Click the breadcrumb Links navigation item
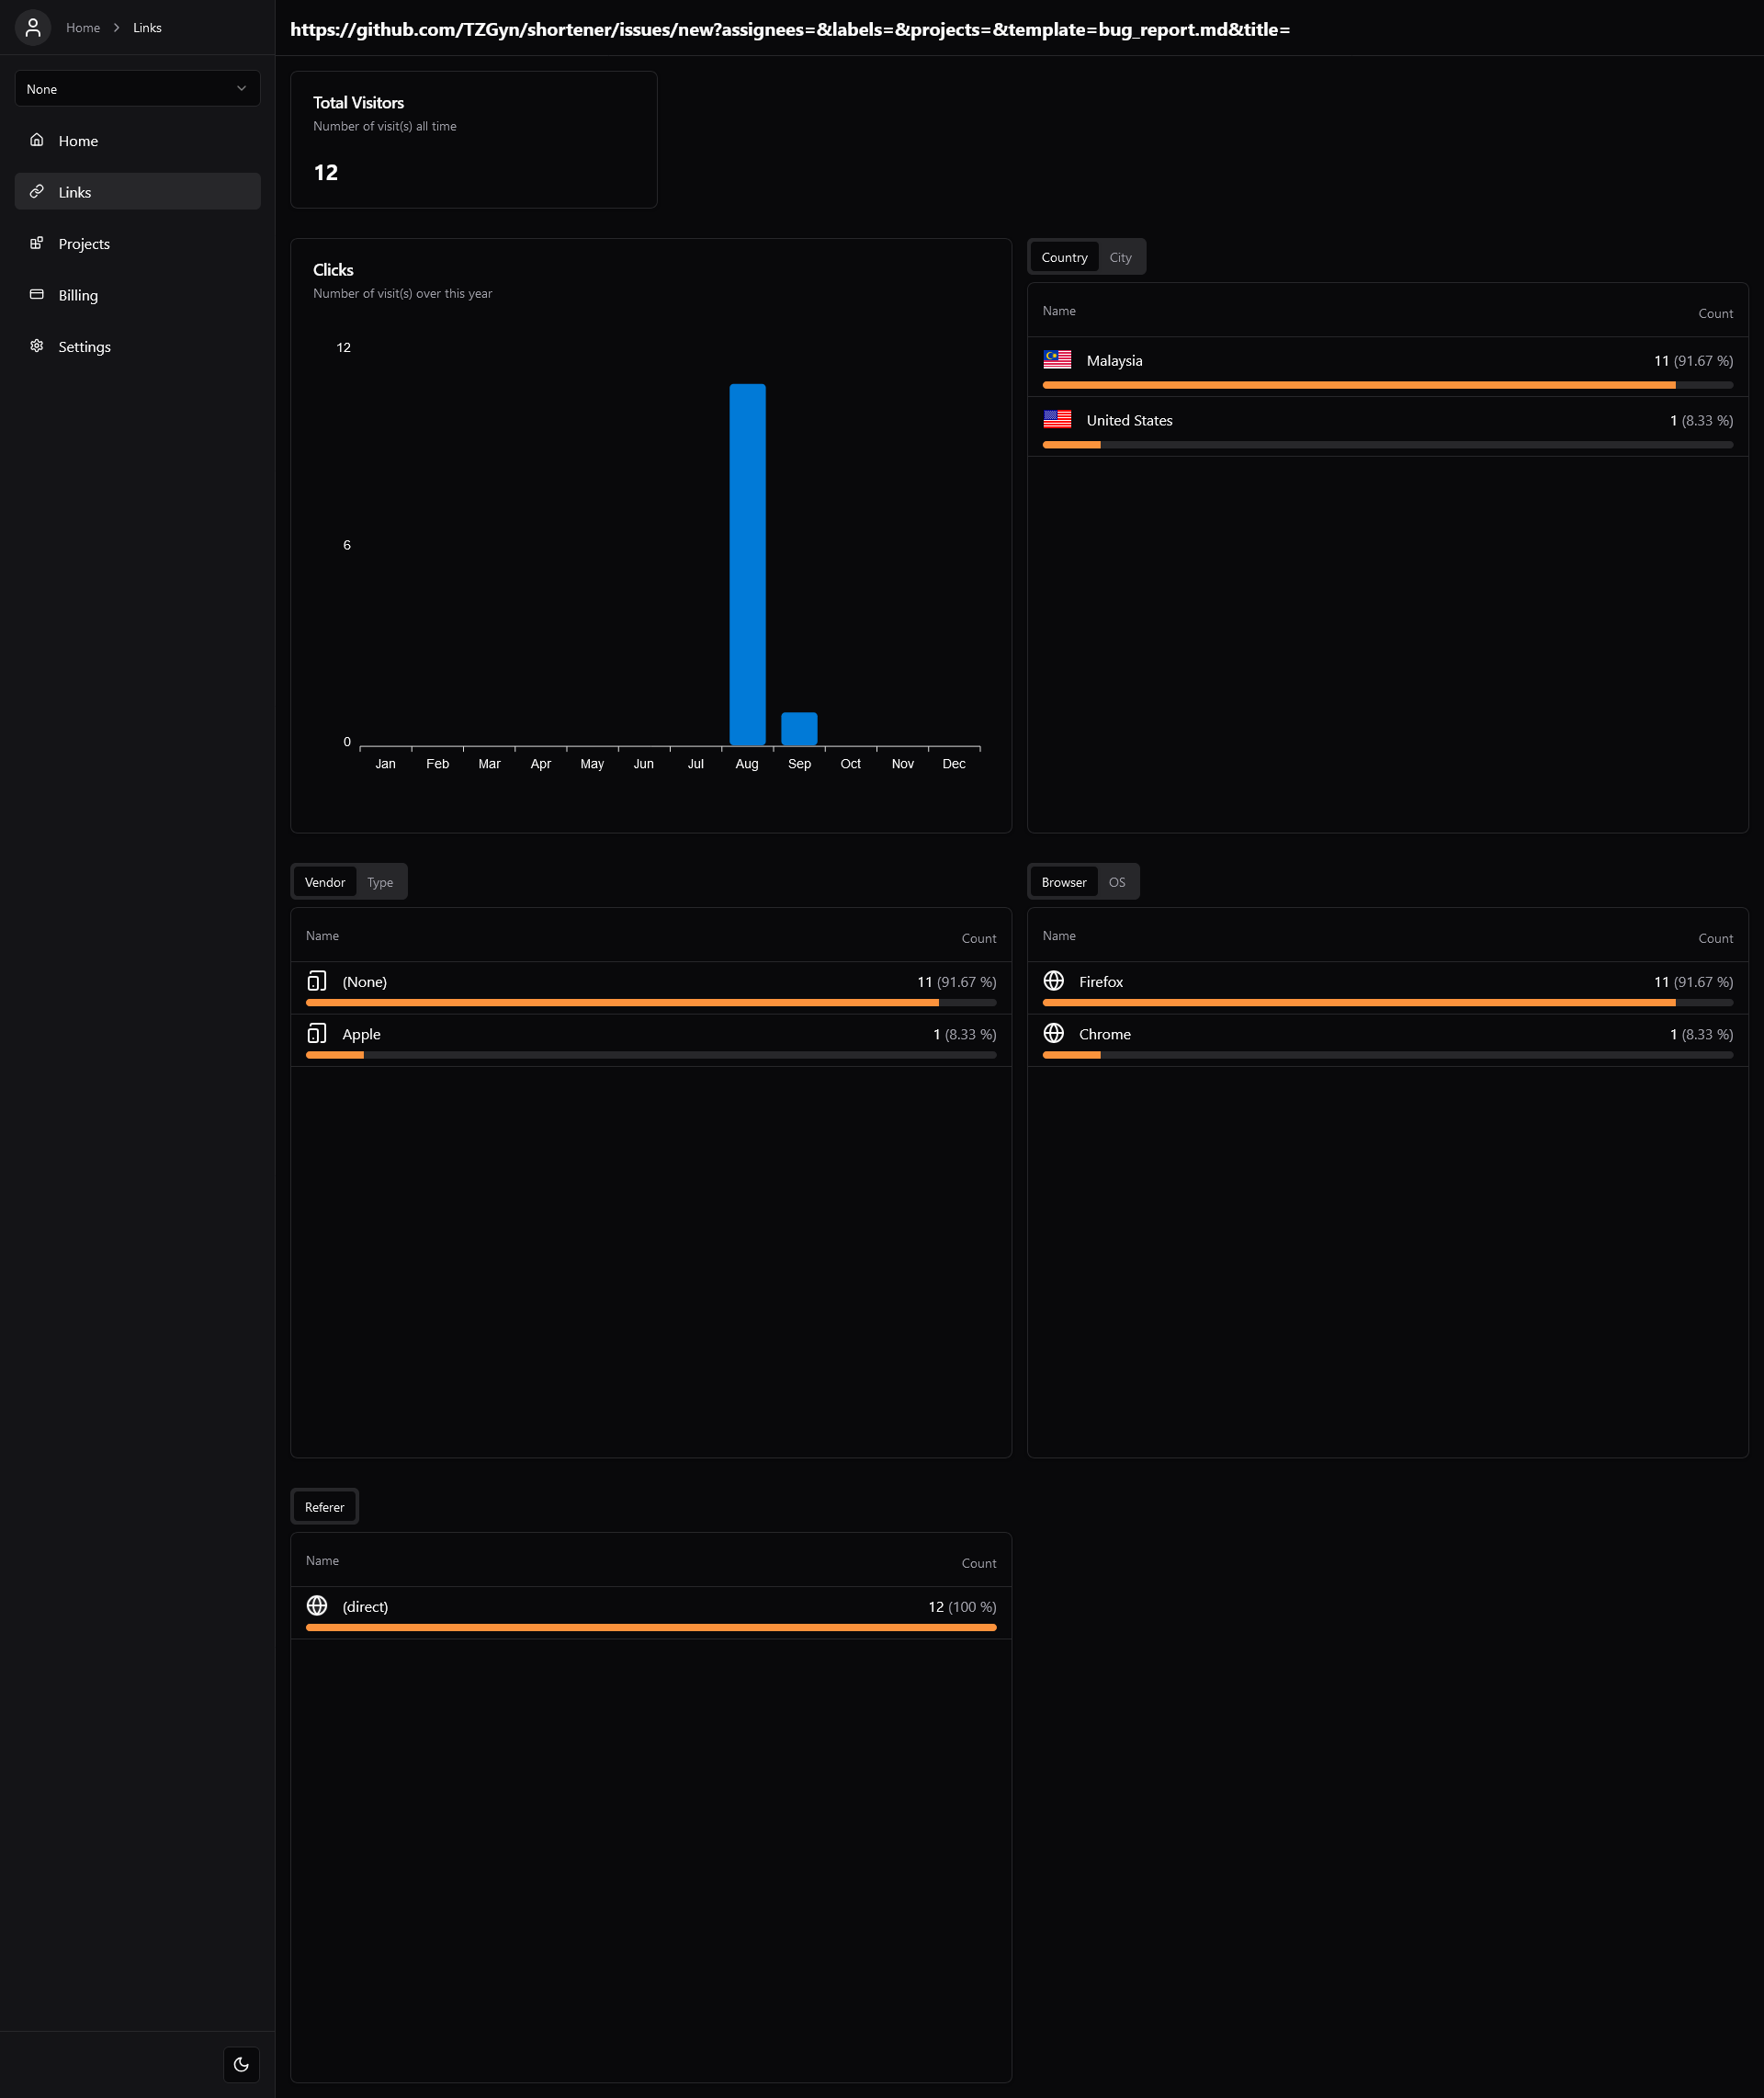1764x2098 pixels. tap(147, 28)
